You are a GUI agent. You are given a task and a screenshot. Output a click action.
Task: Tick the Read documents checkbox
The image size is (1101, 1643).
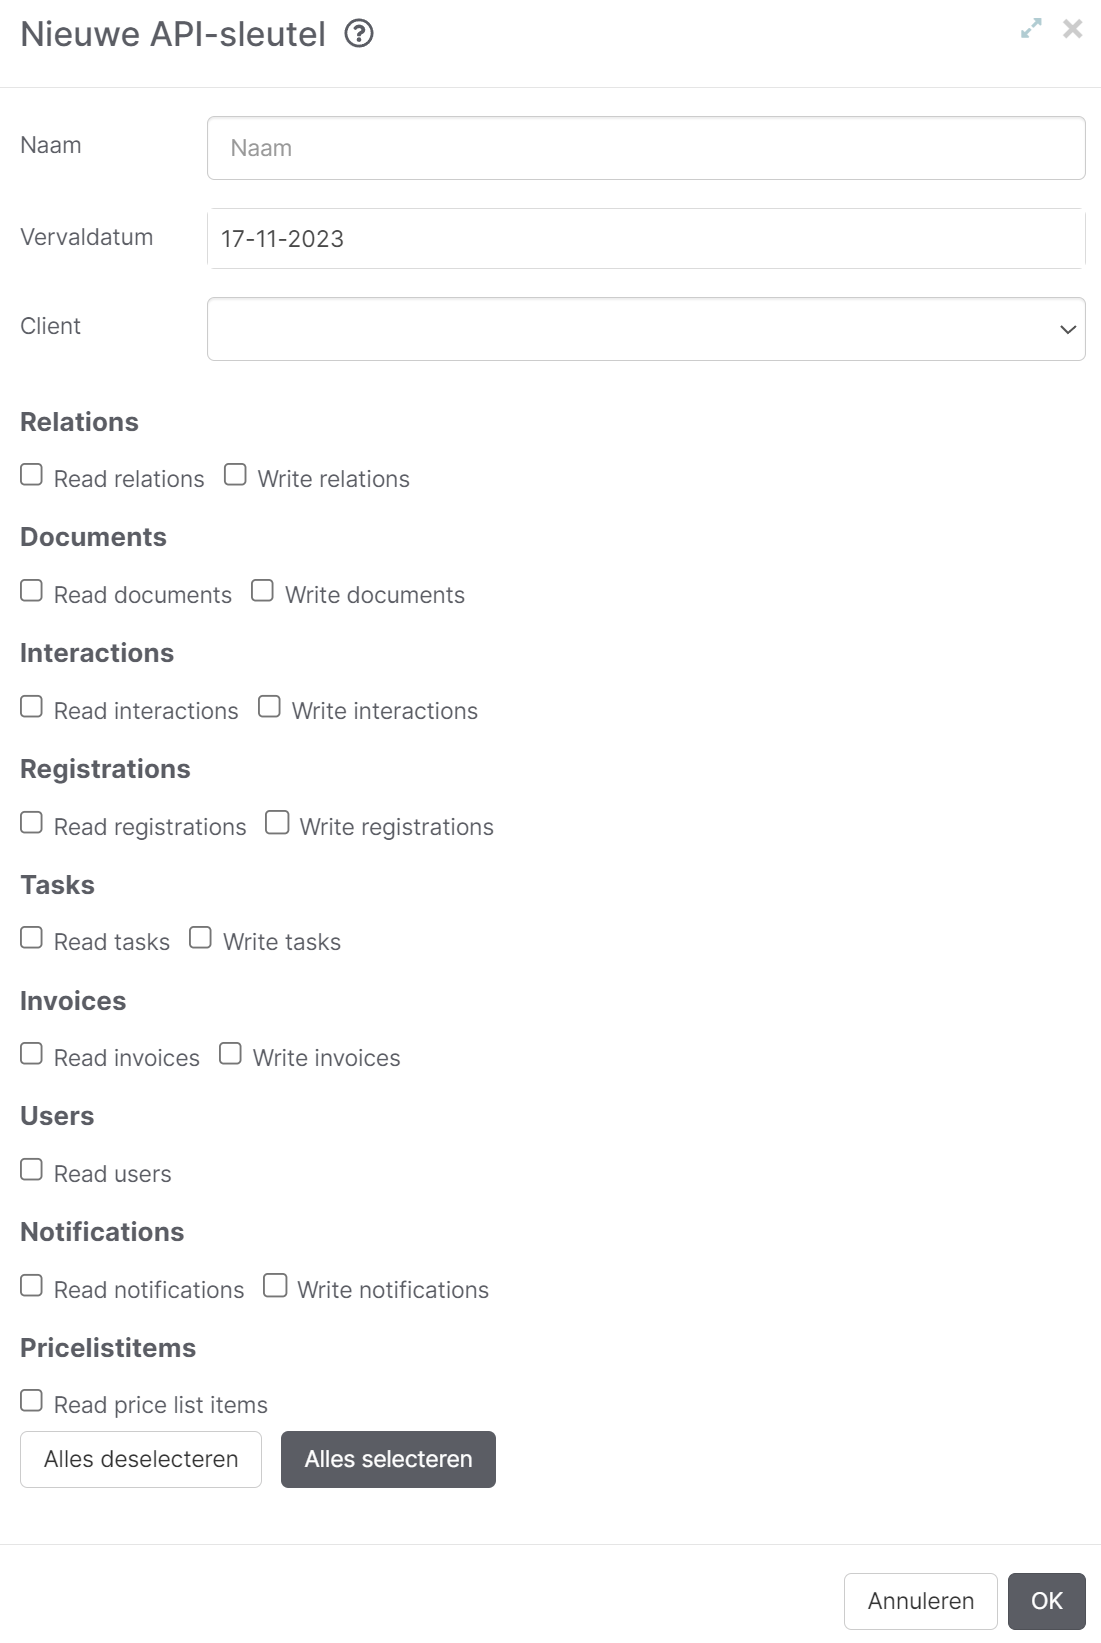(x=32, y=591)
